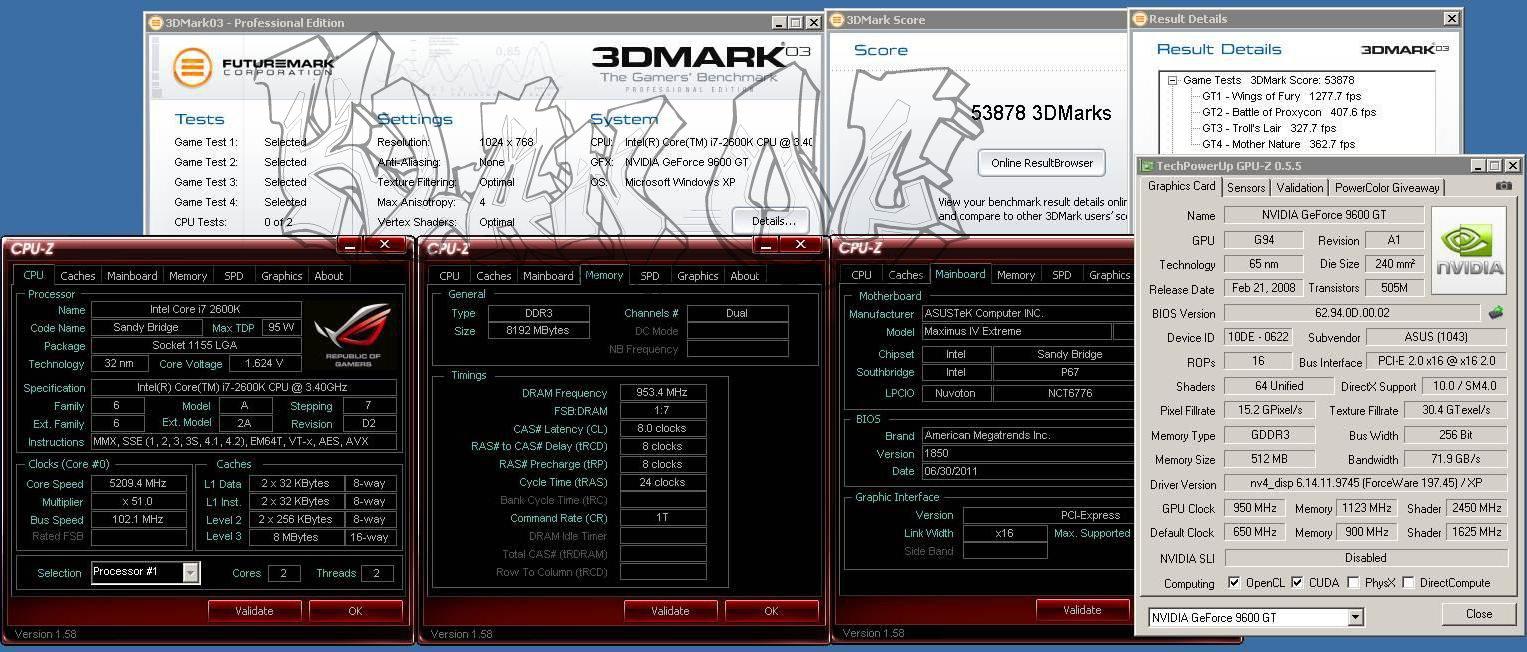The width and height of the screenshot is (1527, 652).
Task: Open the SPD tab in the CPU-Z memory window
Action: (650, 276)
